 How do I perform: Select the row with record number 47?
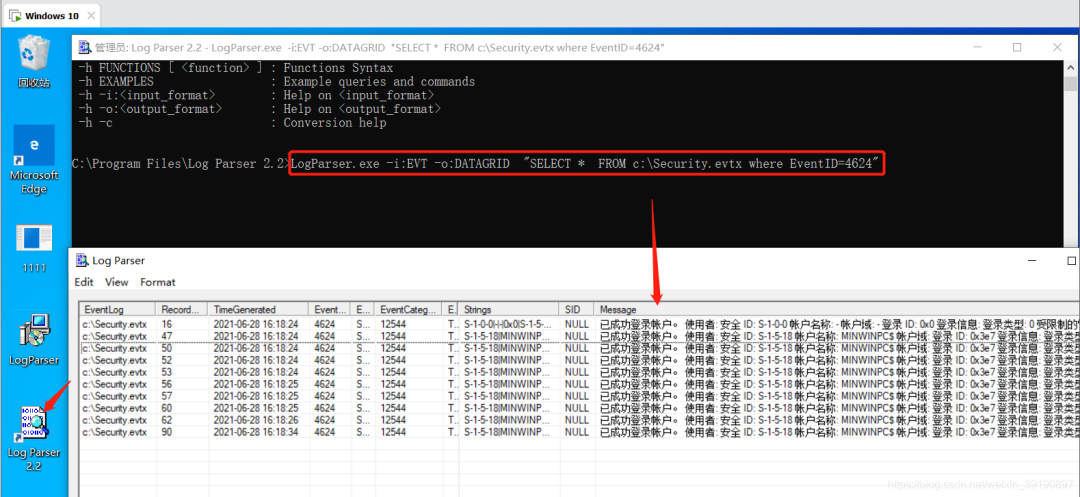pyautogui.click(x=579, y=336)
